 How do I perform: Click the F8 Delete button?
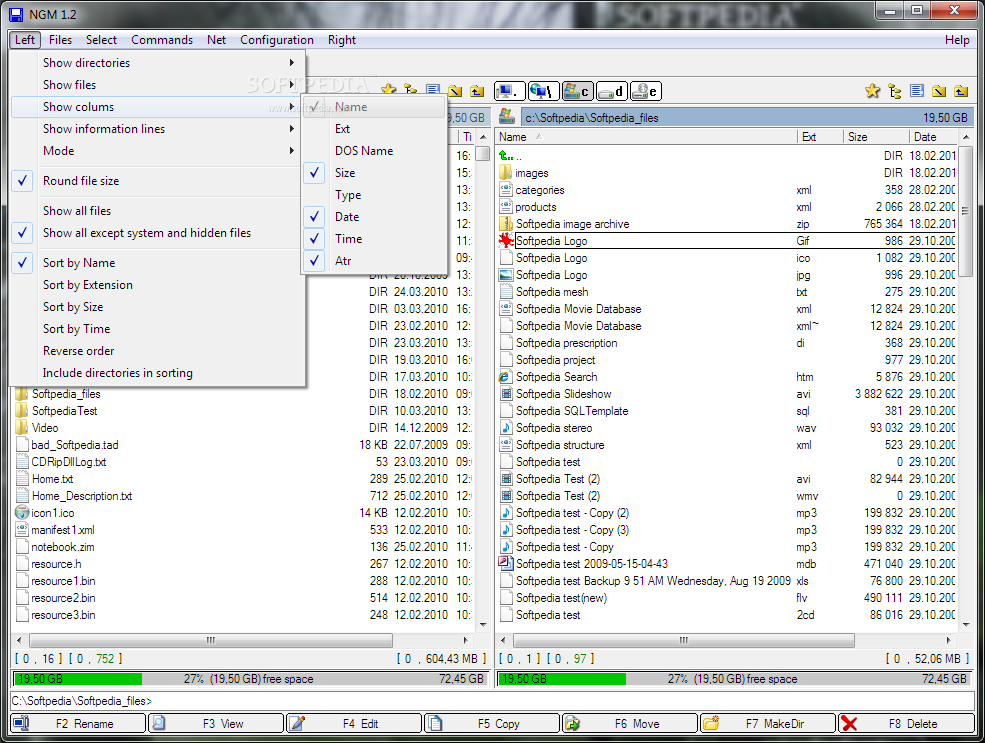(x=906, y=724)
